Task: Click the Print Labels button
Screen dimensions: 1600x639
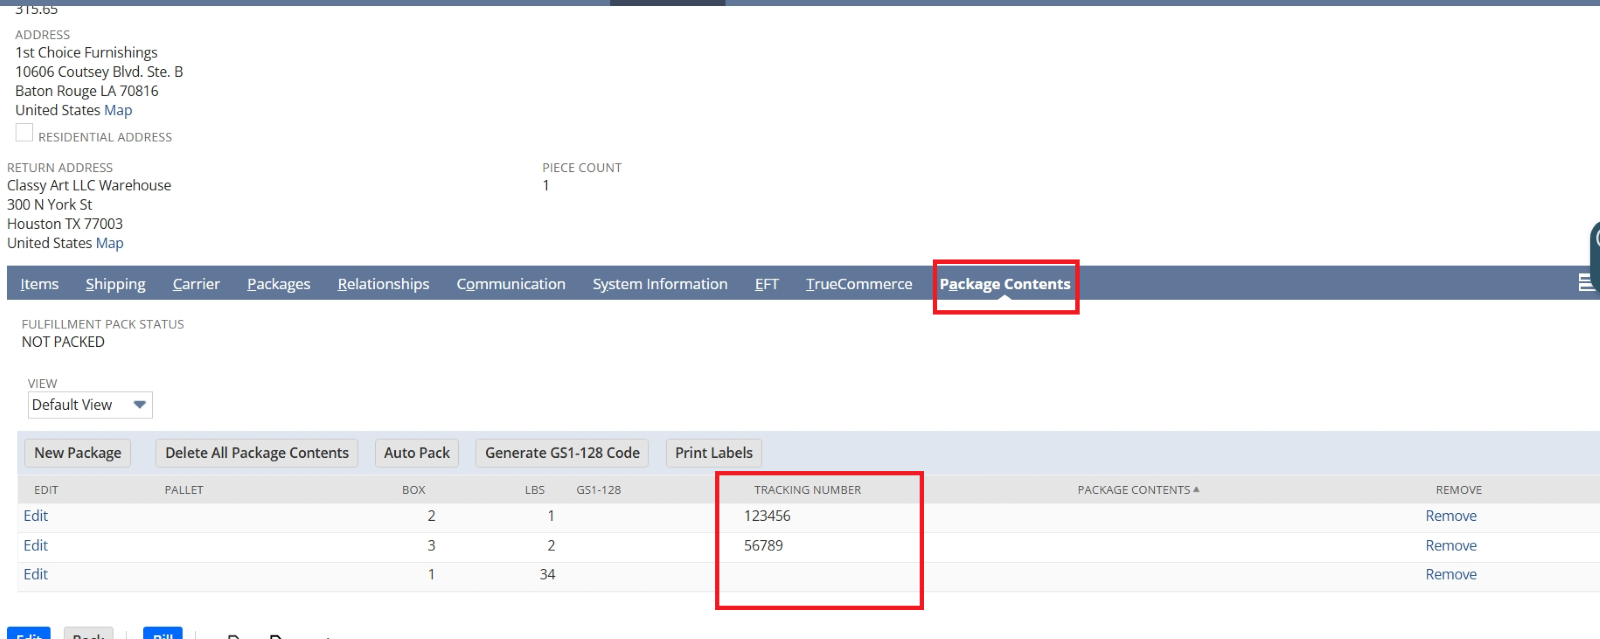Action: tap(713, 453)
